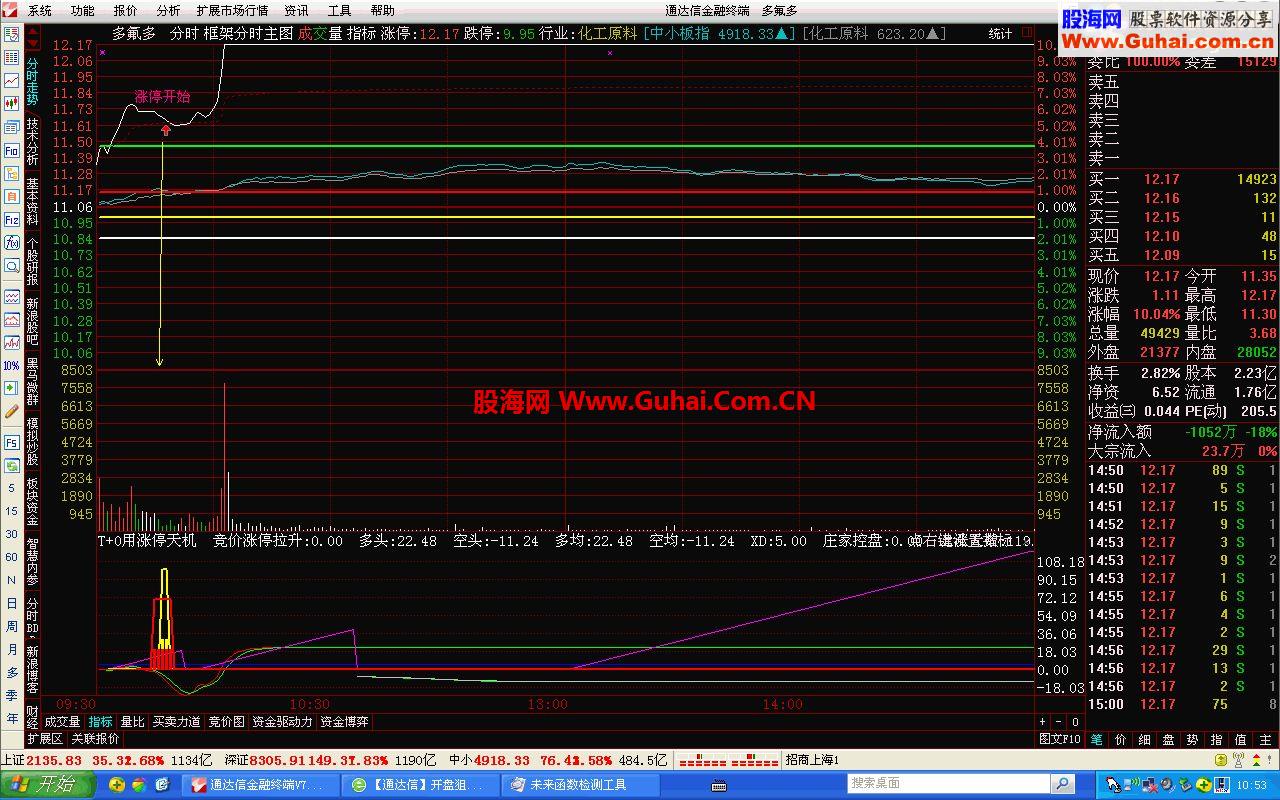
Task: Select the pencil drawing tool icon
Action: 11,412
